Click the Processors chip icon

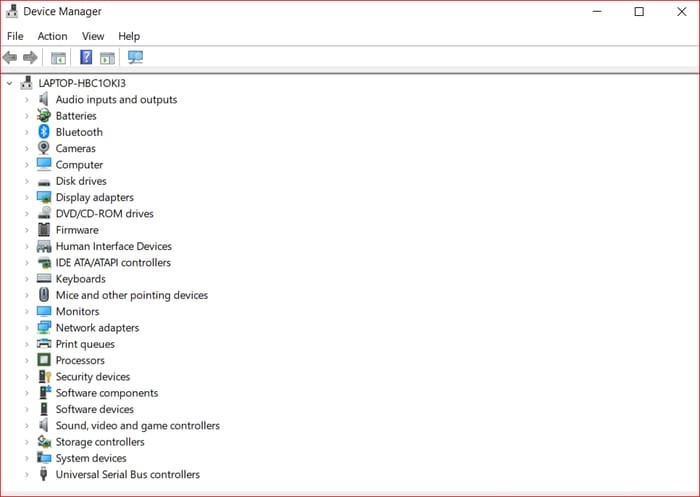tap(44, 360)
